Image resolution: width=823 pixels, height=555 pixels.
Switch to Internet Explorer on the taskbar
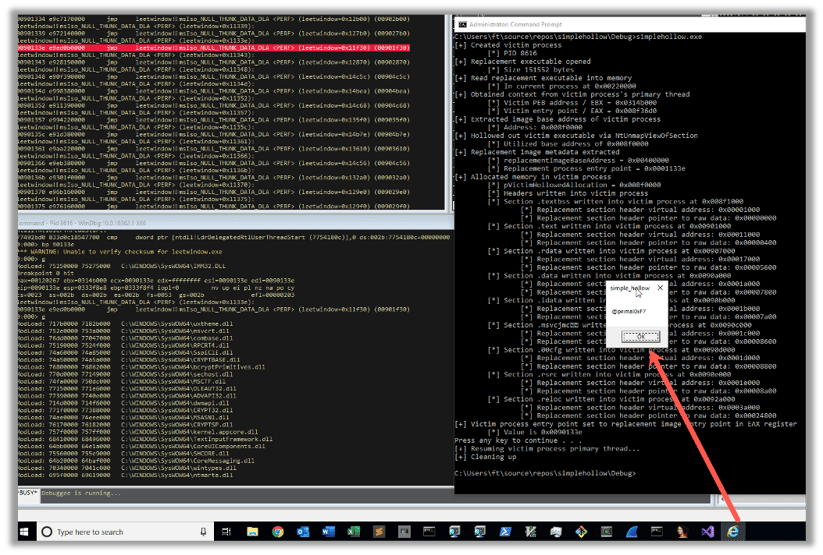tap(733, 532)
